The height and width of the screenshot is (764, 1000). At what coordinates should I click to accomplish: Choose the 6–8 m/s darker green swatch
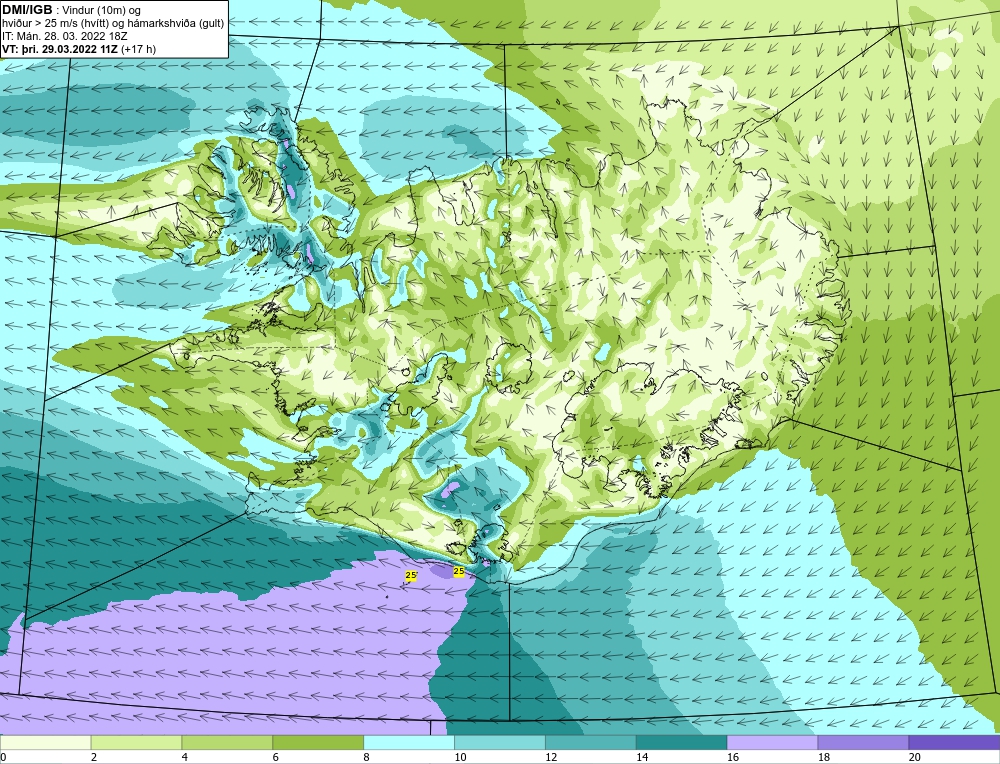tap(318, 742)
